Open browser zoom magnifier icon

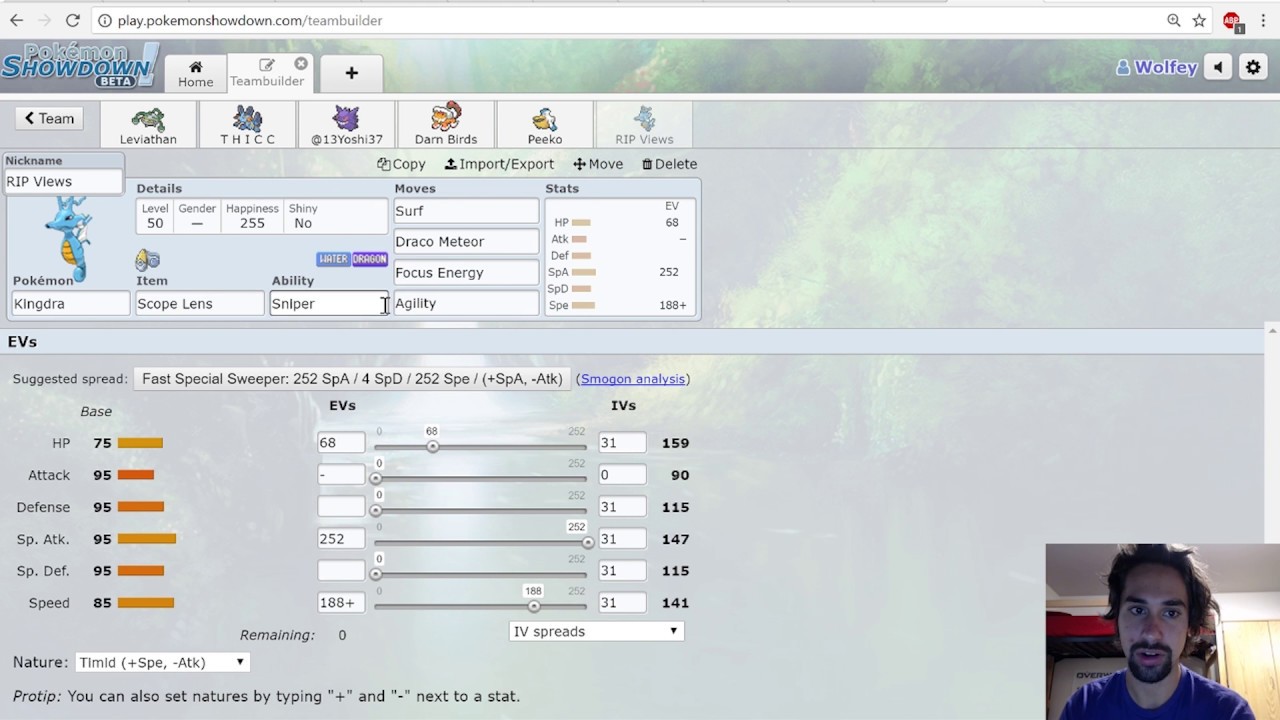point(1174,20)
